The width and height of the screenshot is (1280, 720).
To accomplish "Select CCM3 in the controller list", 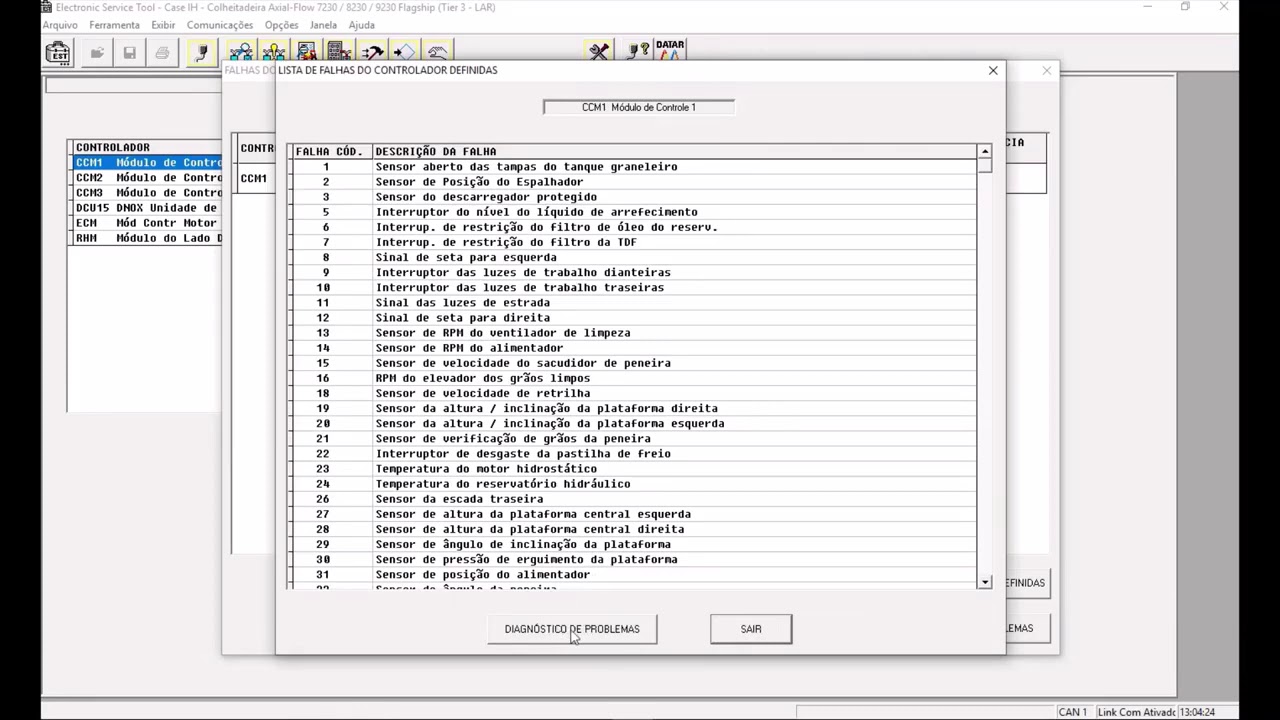I will pos(148,193).
